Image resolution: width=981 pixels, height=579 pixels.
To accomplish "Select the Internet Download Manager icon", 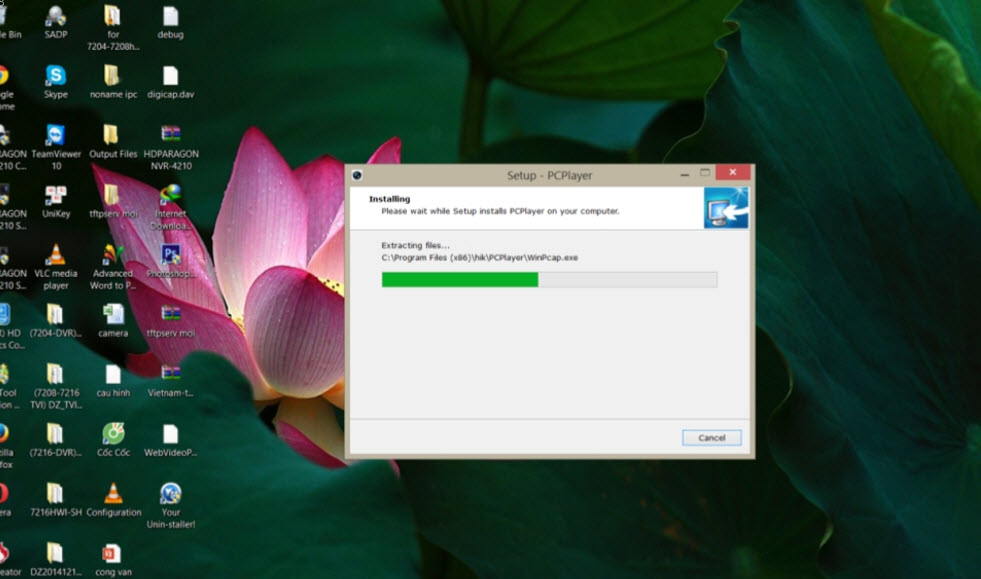I will [170, 196].
